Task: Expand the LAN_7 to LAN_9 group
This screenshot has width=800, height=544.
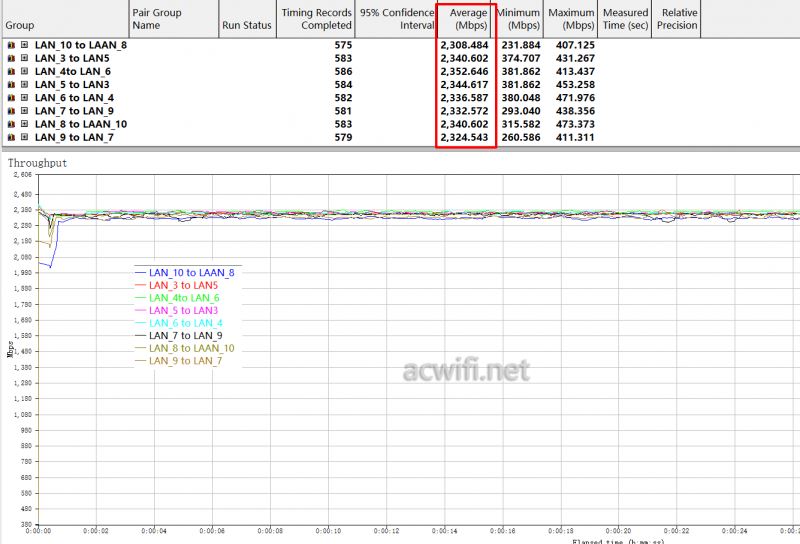Action: (x=24, y=111)
